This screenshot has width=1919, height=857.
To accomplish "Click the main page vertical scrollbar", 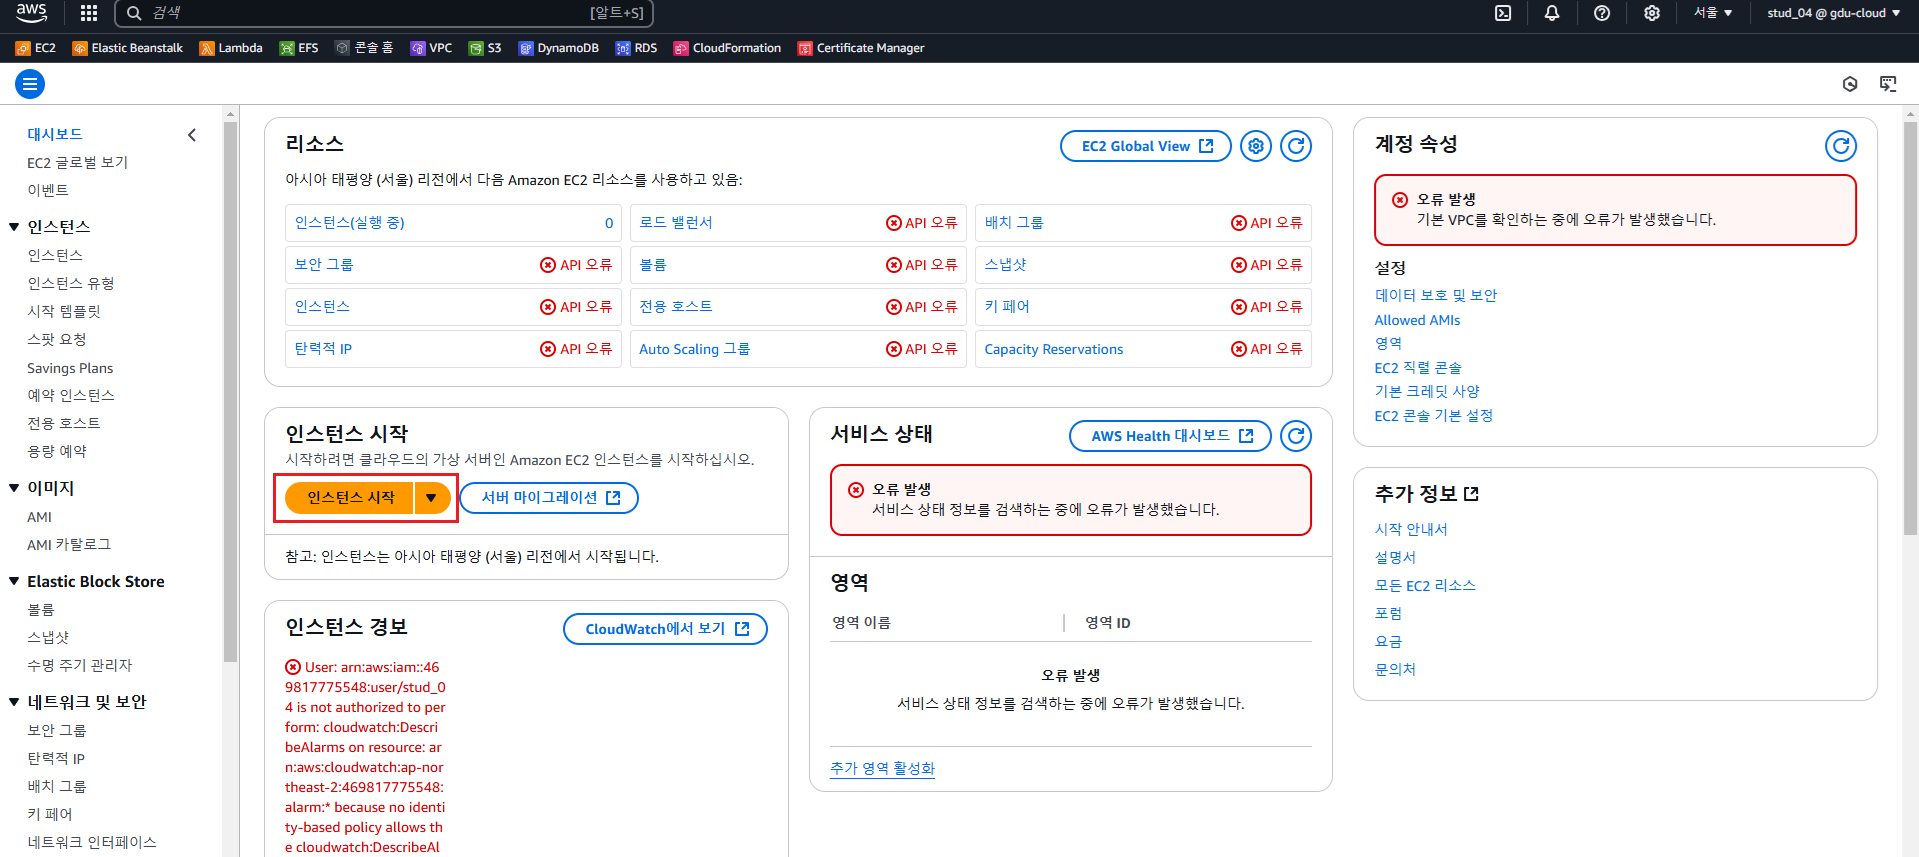I will [1910, 330].
